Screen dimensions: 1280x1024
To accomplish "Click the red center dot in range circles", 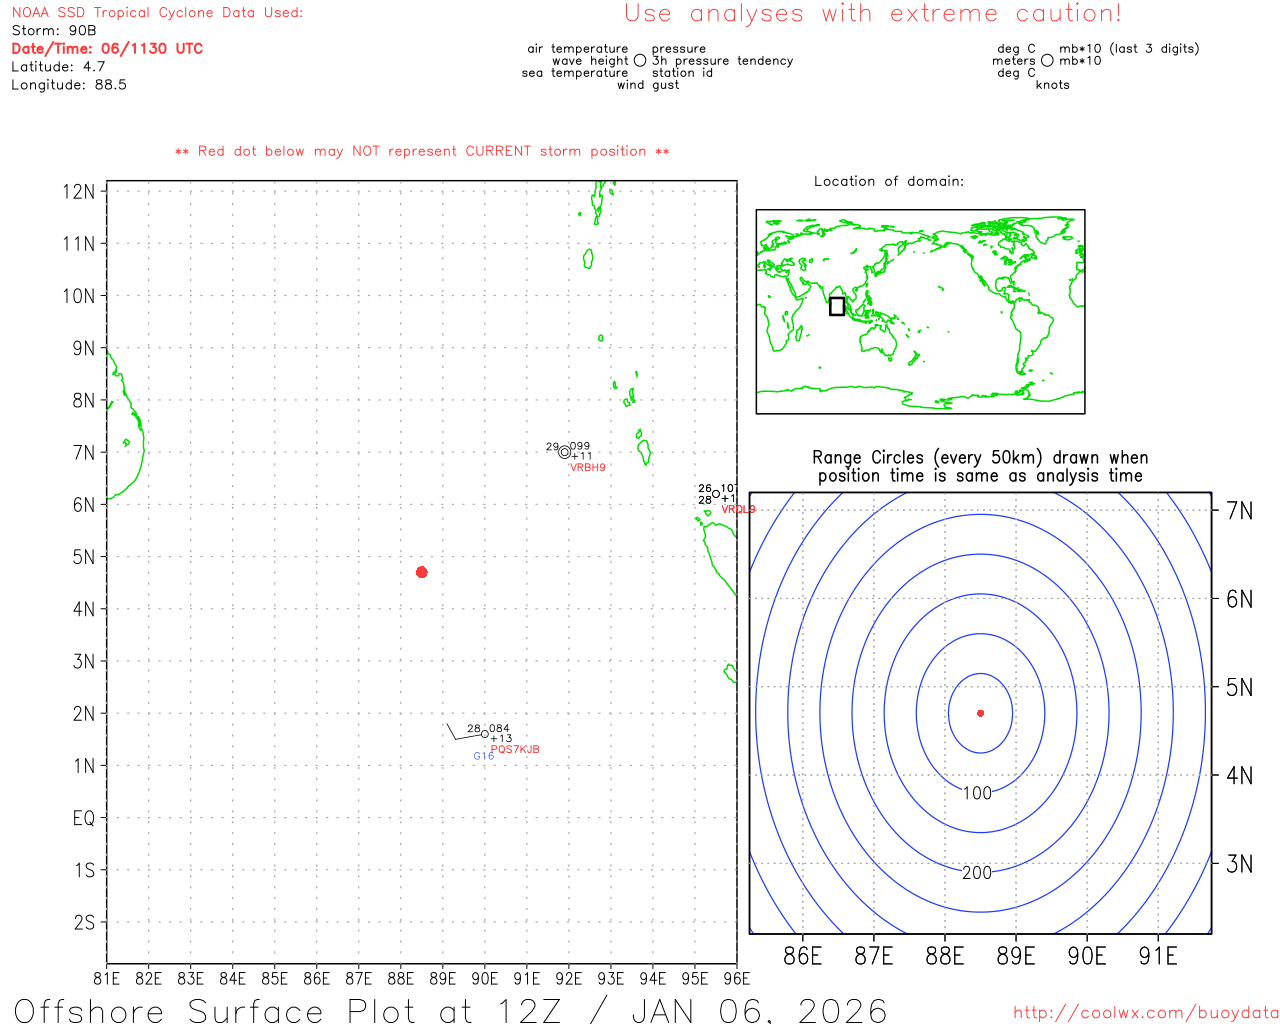I will [x=980, y=713].
